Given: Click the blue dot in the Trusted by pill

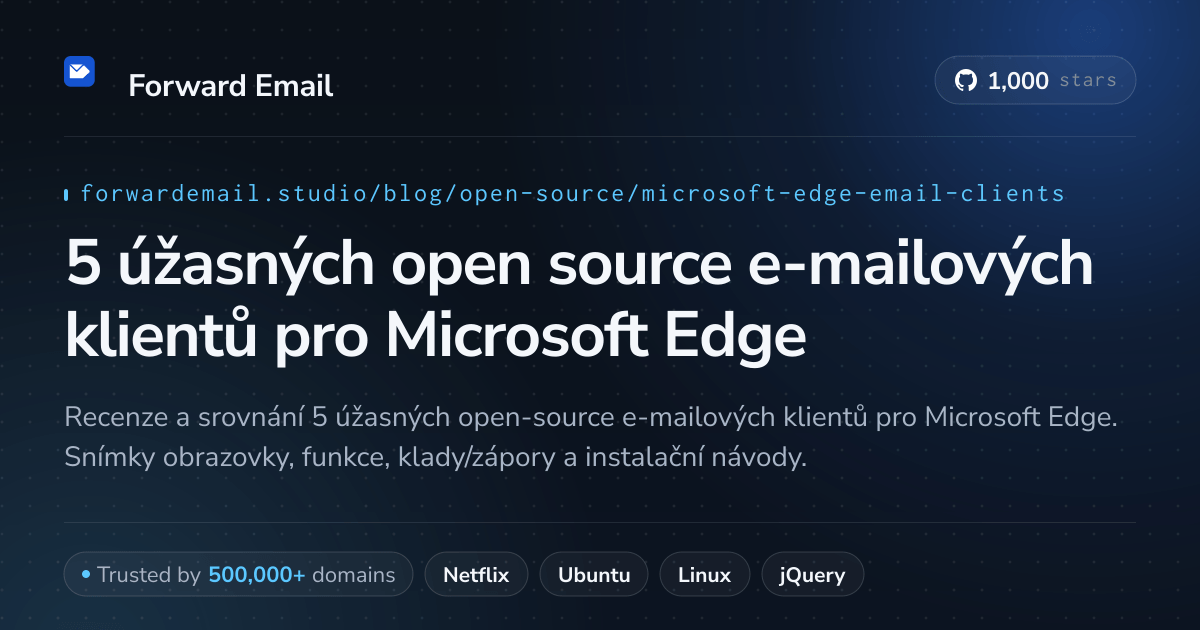Looking at the screenshot, I should pyautogui.click(x=86, y=575).
